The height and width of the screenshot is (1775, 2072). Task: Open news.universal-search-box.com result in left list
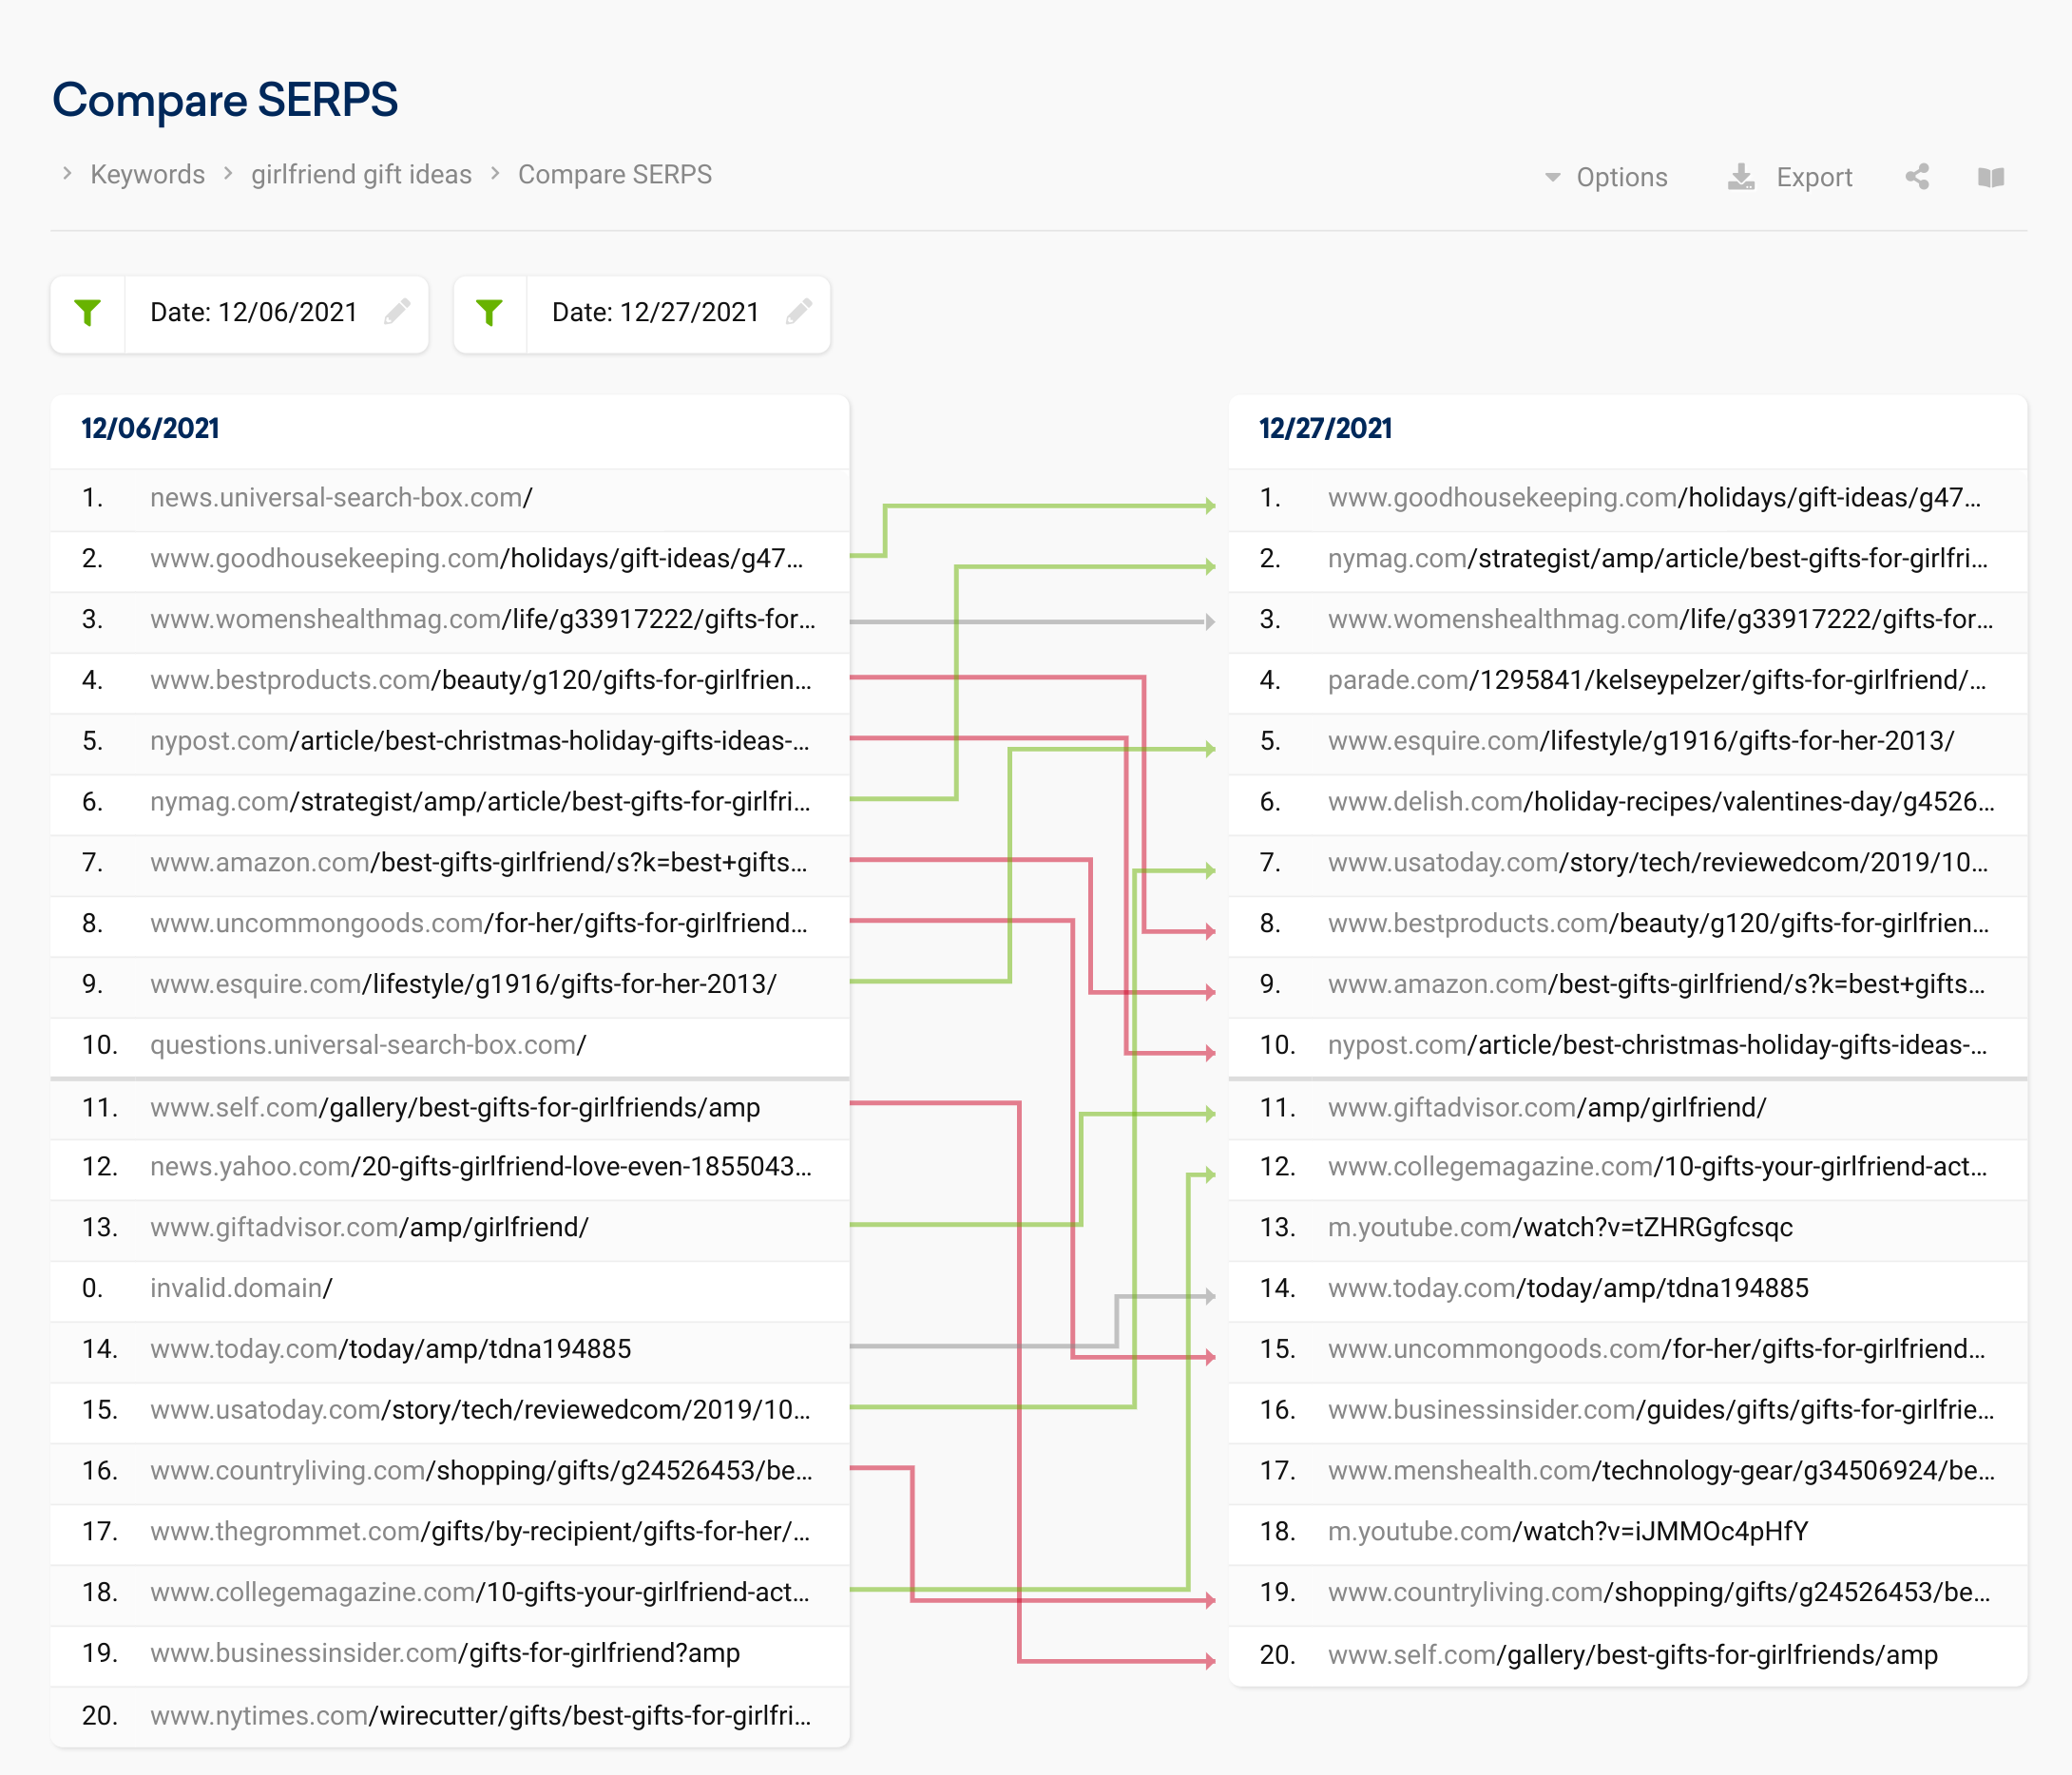pos(341,498)
